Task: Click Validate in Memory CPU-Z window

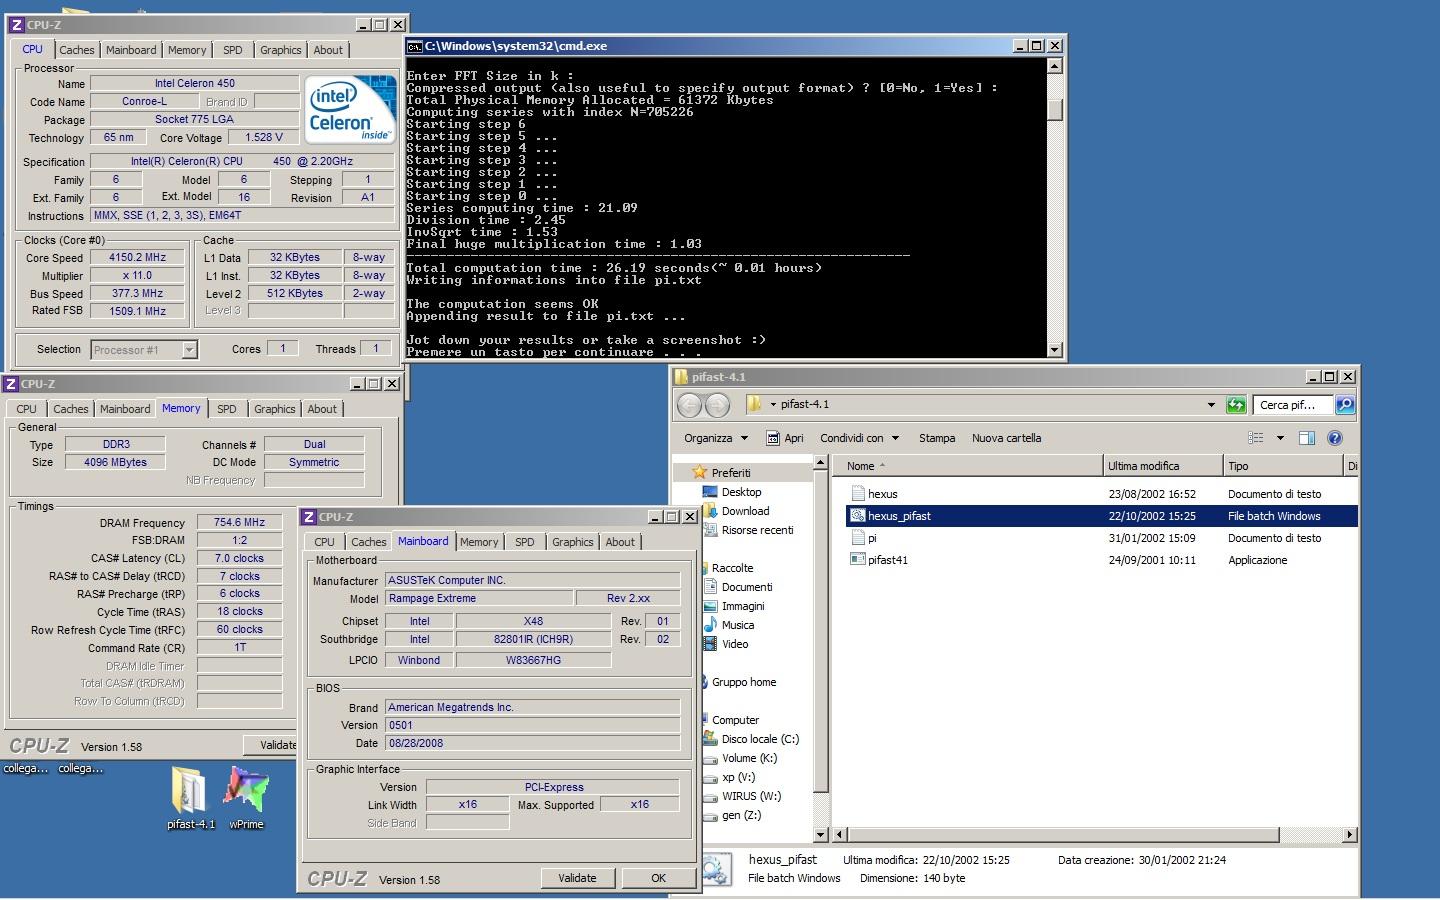Action: coord(271,745)
